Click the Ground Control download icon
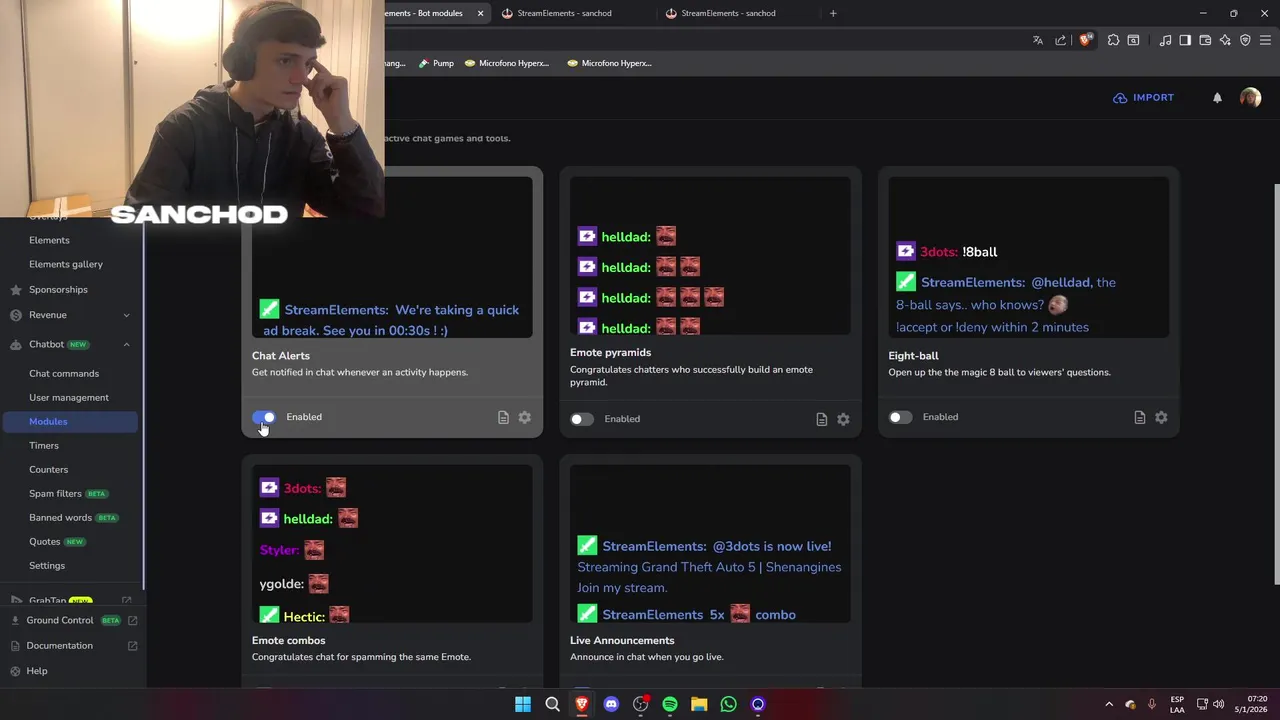The width and height of the screenshot is (1280, 720). pyautogui.click(x=15, y=620)
